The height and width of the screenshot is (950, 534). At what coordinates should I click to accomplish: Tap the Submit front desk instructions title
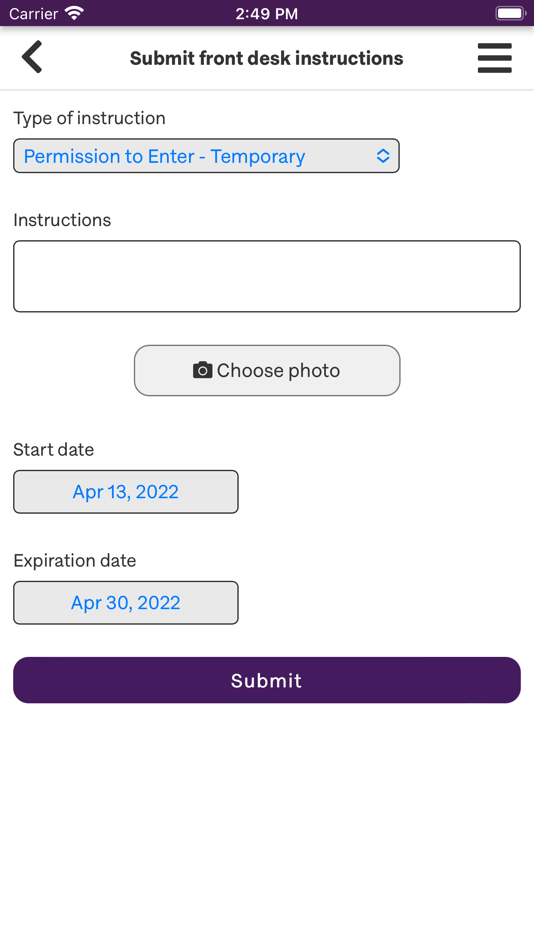[x=267, y=58]
